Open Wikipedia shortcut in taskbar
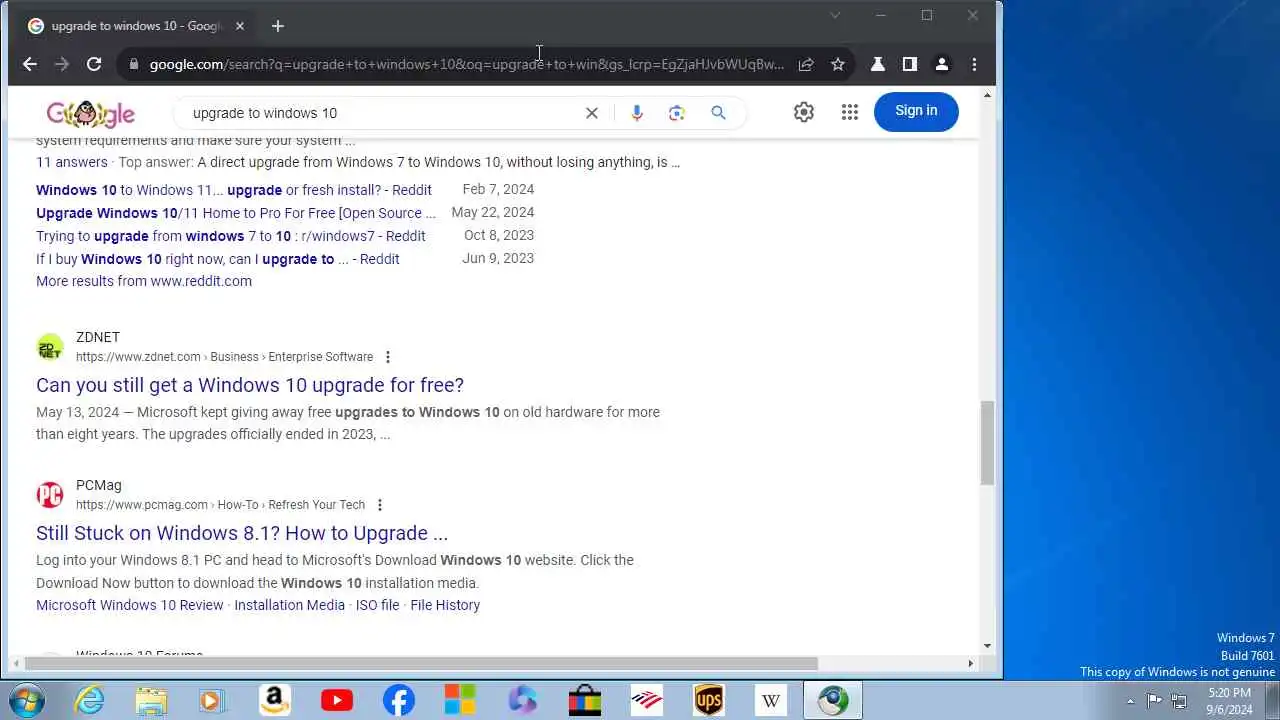 (x=771, y=701)
